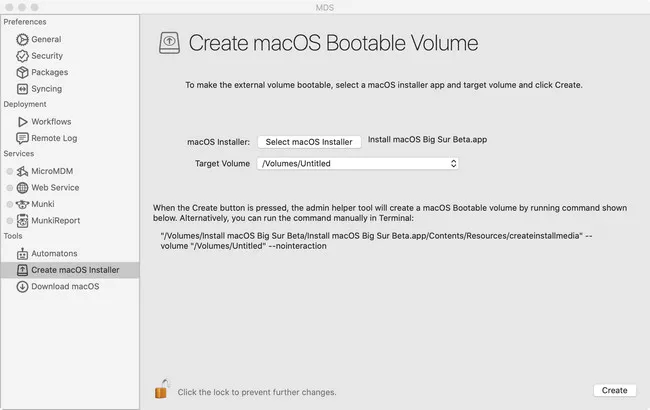Viewport: 650px width, 410px height.
Task: Click the createinstallmedia command text
Action: pos(376,241)
